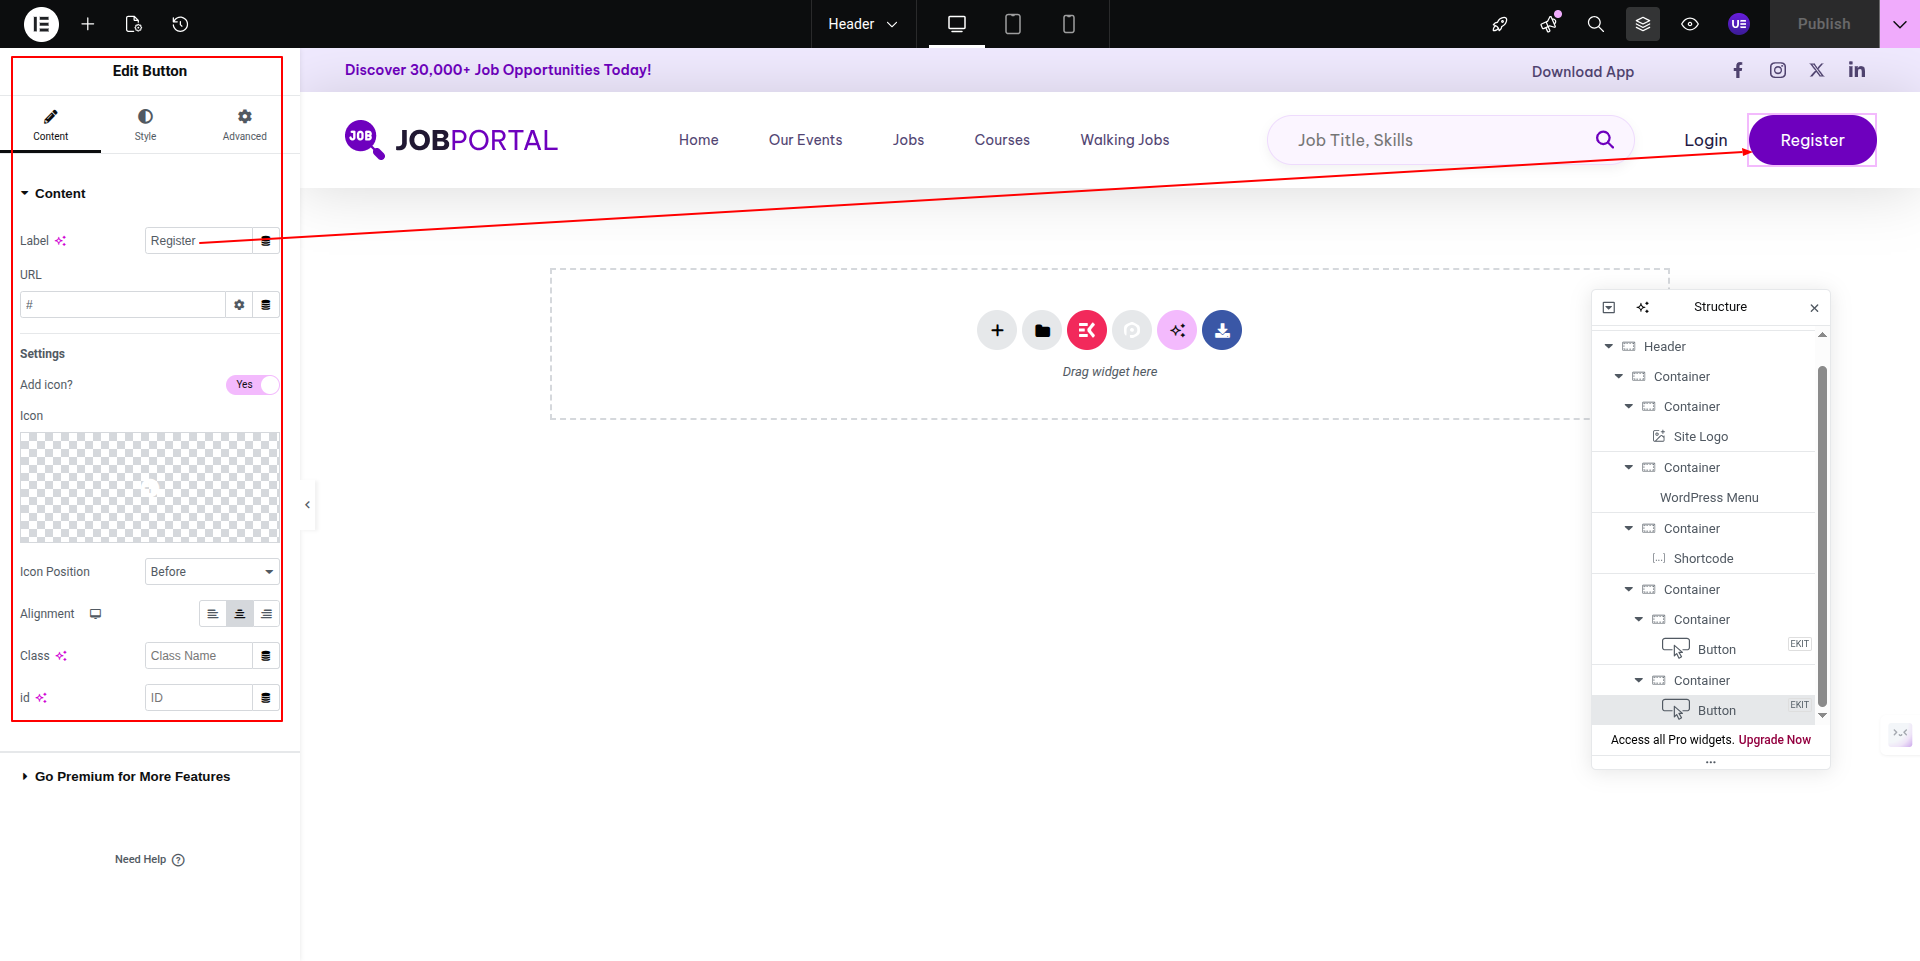Select center alignment option
Screen dimensions: 1920x961
pyautogui.click(x=239, y=614)
